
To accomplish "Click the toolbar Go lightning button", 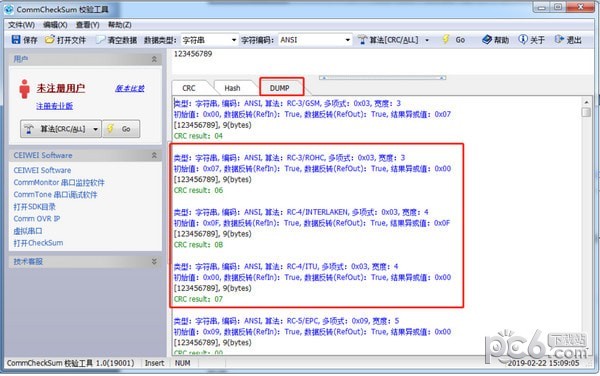I will click(x=453, y=40).
